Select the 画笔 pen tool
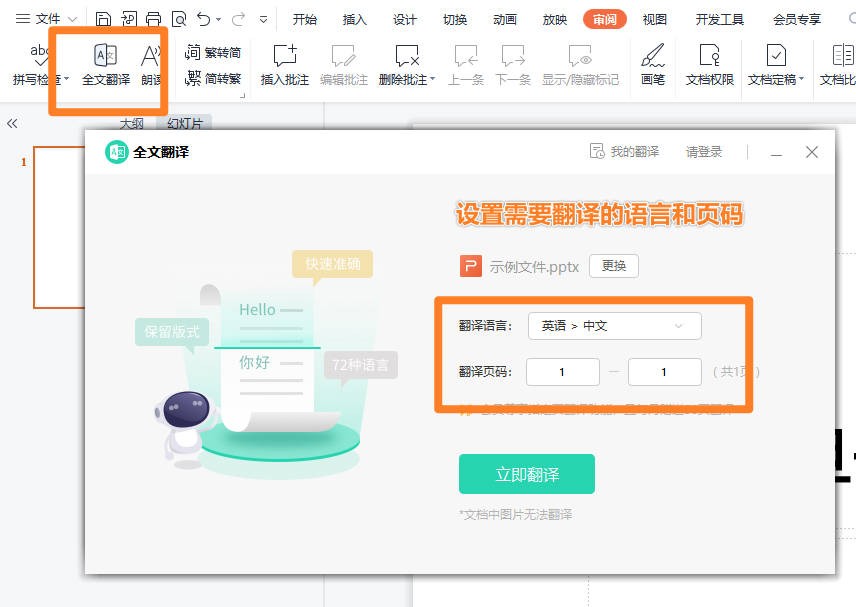The width and height of the screenshot is (856, 607). [x=653, y=65]
